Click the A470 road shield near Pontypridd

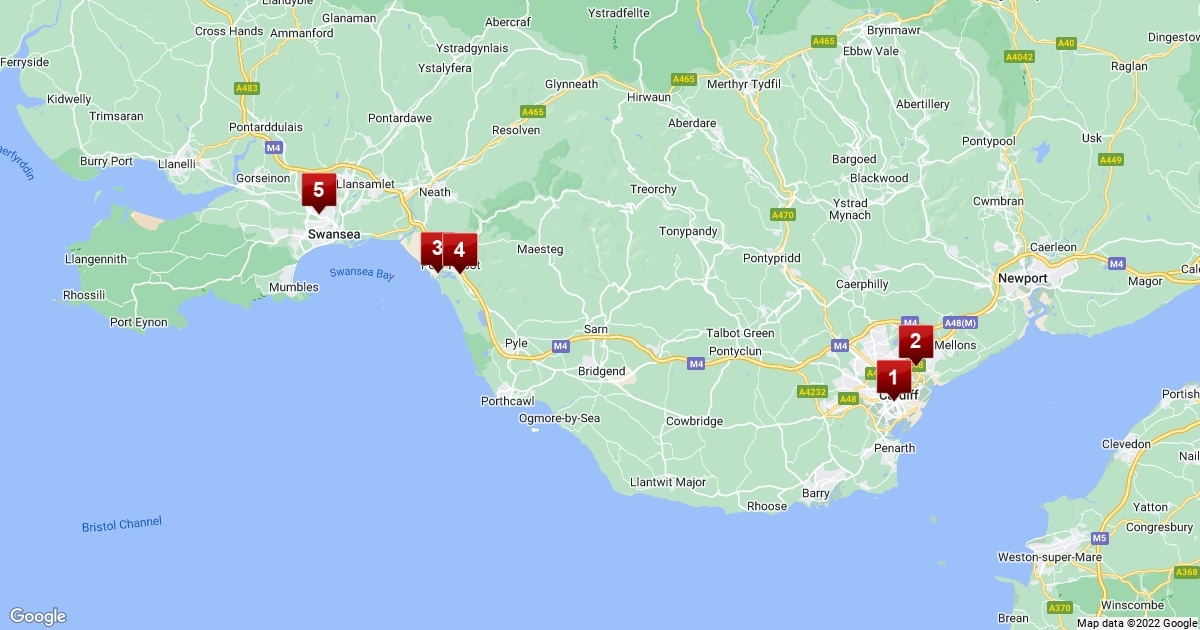pos(783,214)
